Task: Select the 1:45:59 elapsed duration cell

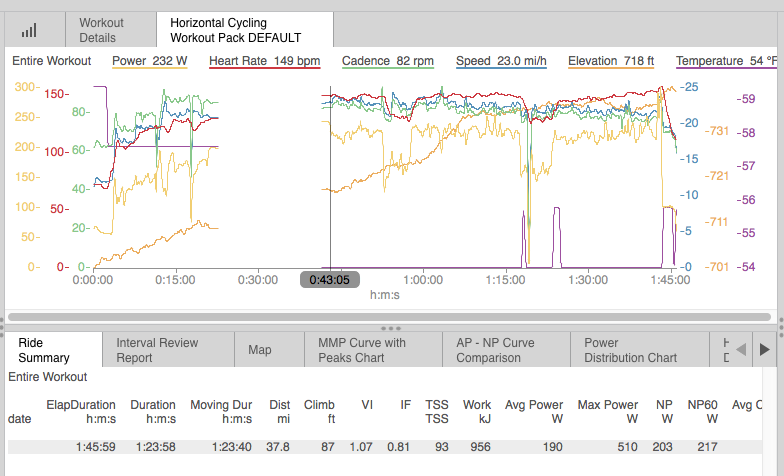Action: [x=96, y=447]
